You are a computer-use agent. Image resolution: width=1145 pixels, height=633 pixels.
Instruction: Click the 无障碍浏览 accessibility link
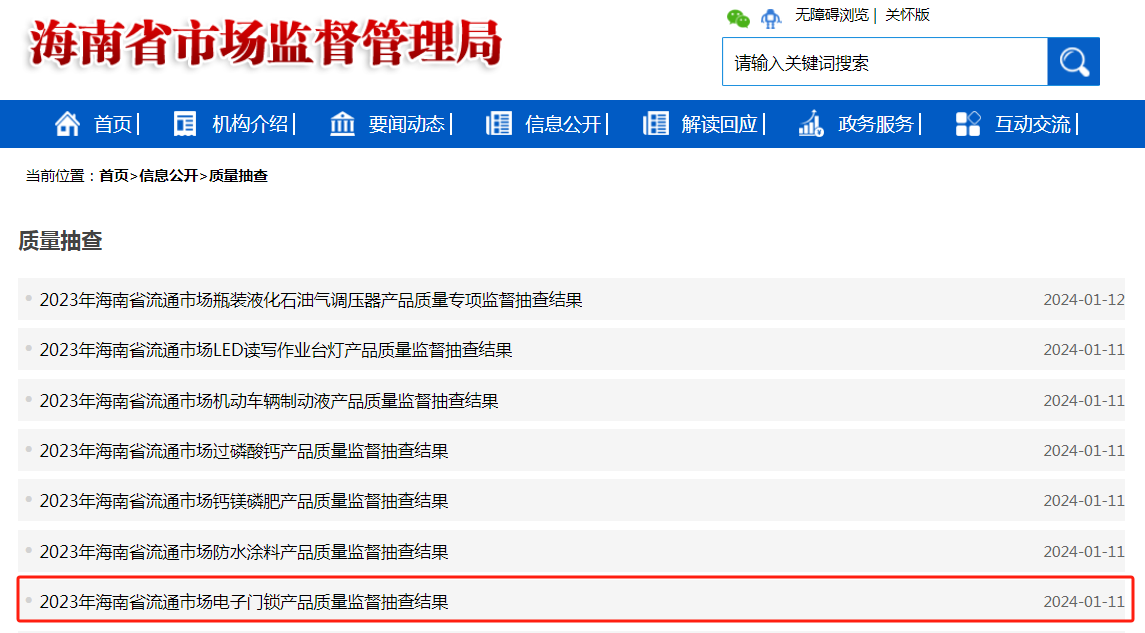pyautogui.click(x=831, y=15)
